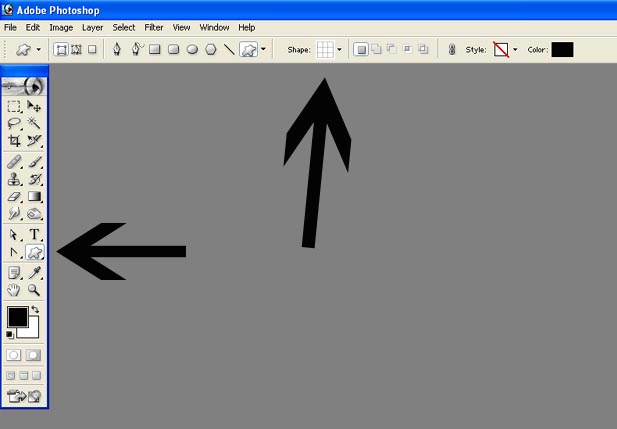The height and width of the screenshot is (429, 617).
Task: Choose Rounded Rectangle shape in options bar
Action: (x=174, y=49)
